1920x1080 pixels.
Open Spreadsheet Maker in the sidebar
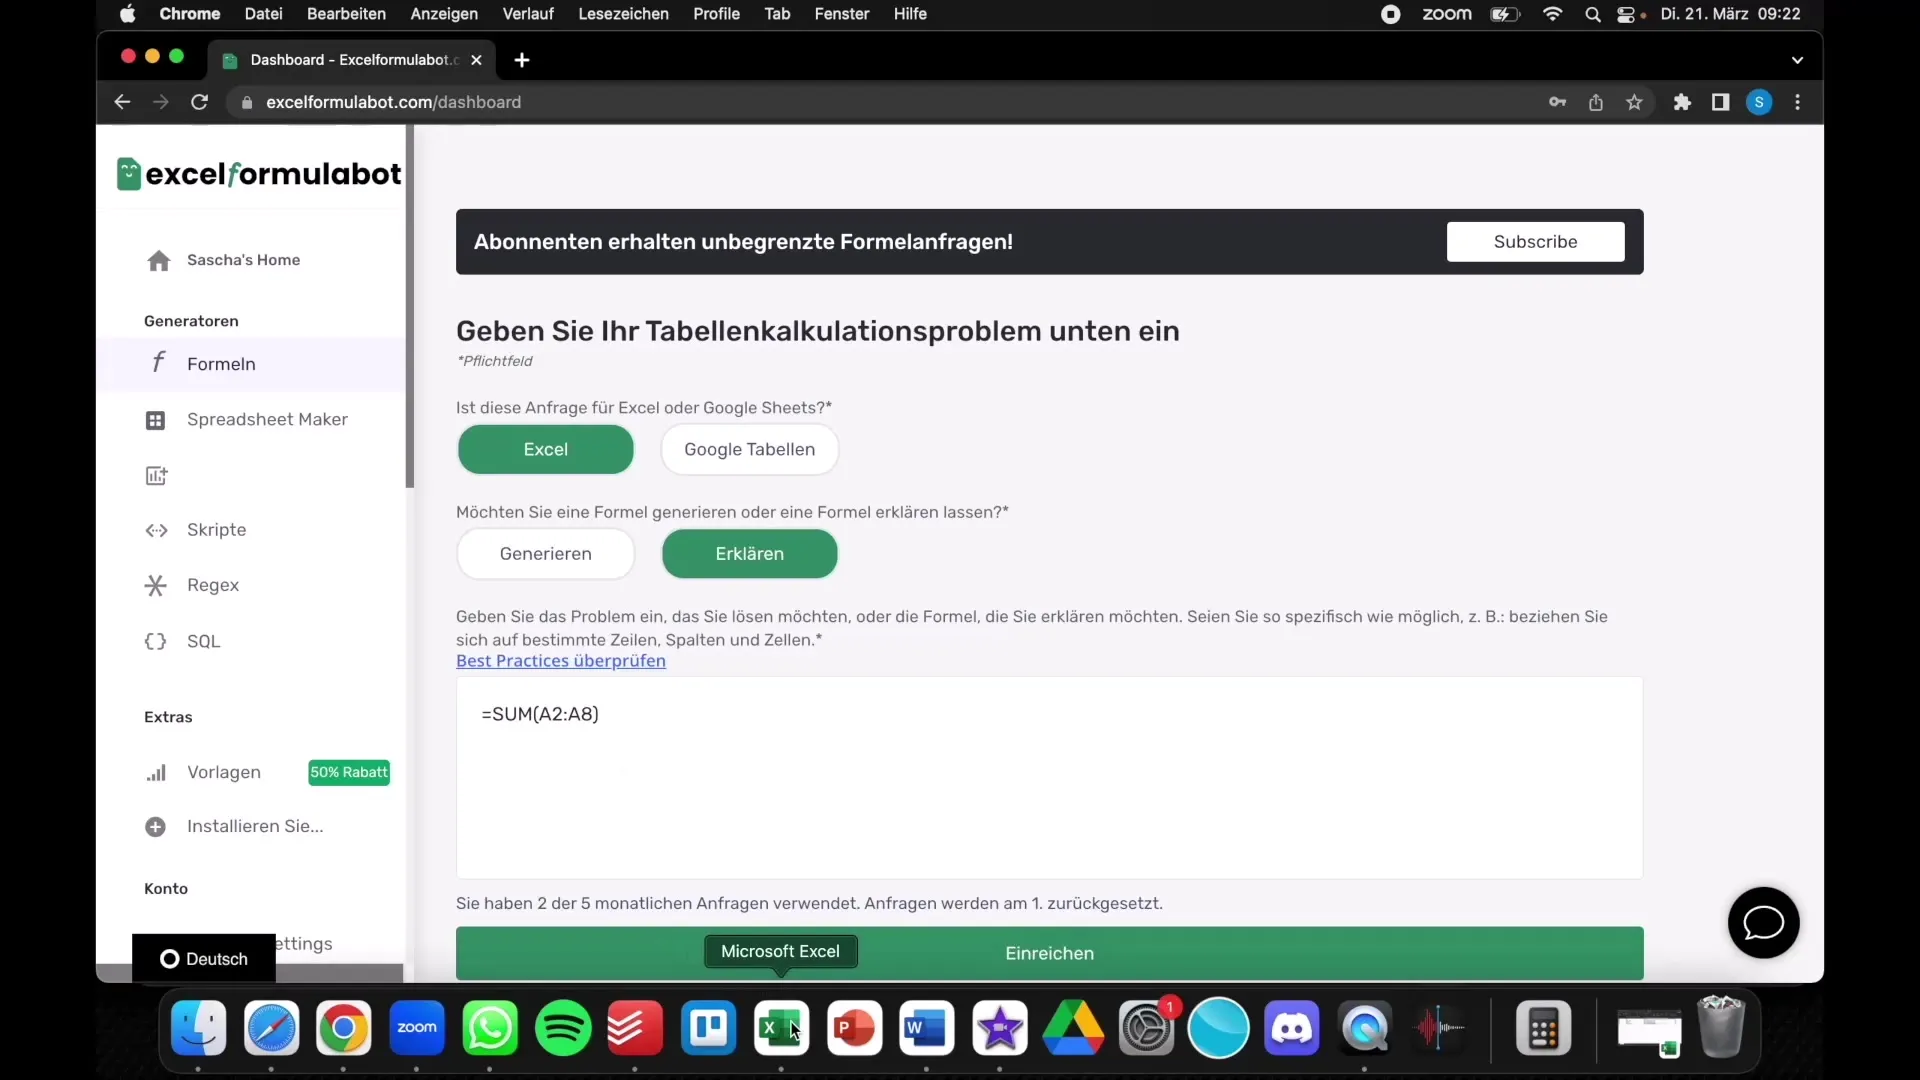[x=247, y=420]
